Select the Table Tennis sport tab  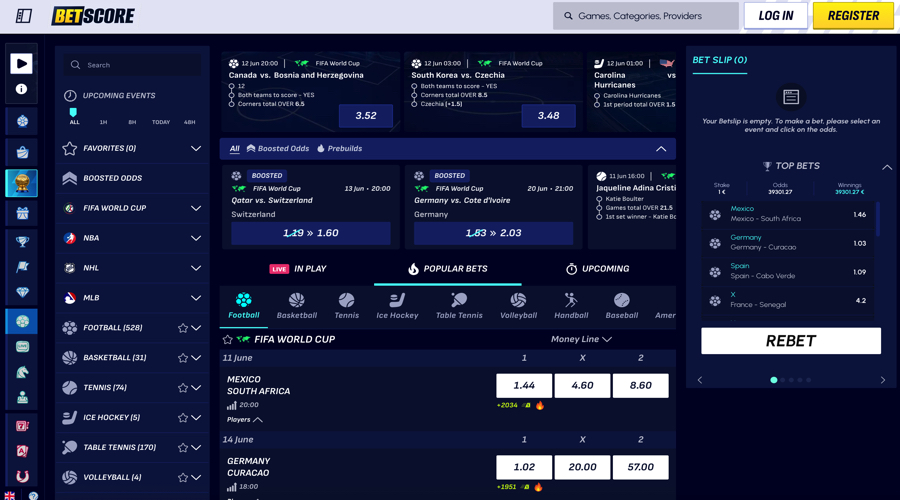click(459, 306)
